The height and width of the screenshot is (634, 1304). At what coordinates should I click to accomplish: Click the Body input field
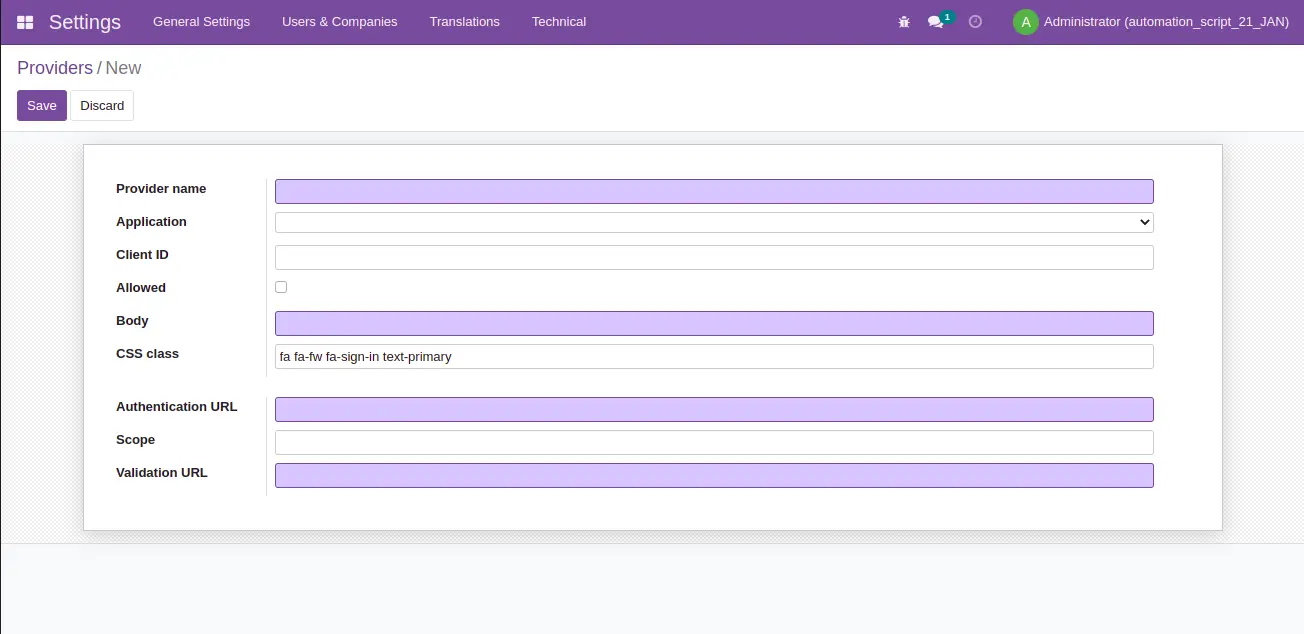click(x=714, y=323)
